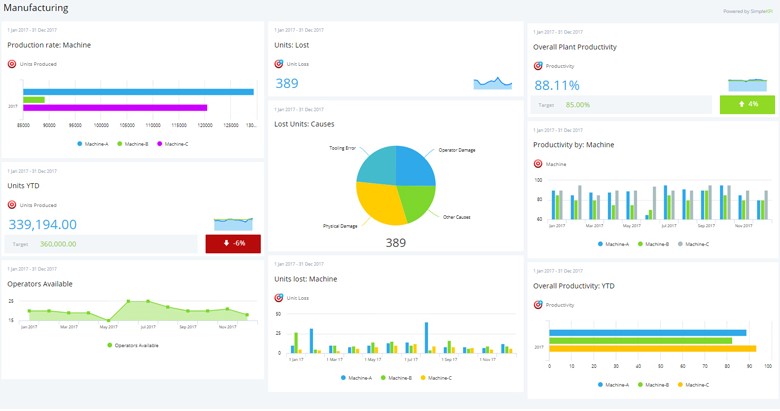Click the 339,194.00 Units YTD value
The height and width of the screenshot is (411, 780).
click(x=43, y=224)
